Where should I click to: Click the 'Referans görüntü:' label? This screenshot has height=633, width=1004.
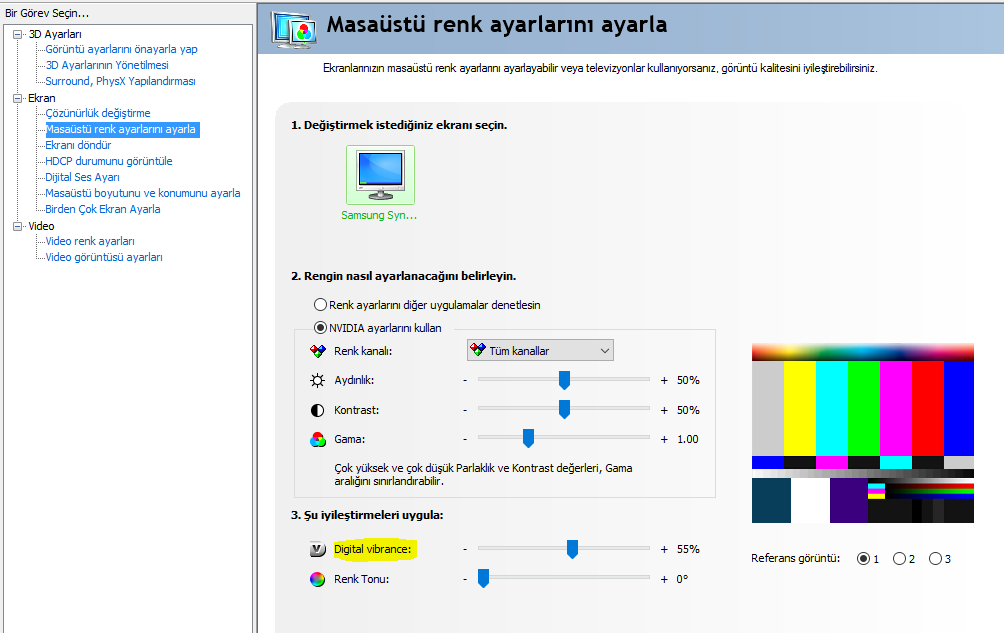tap(795, 558)
